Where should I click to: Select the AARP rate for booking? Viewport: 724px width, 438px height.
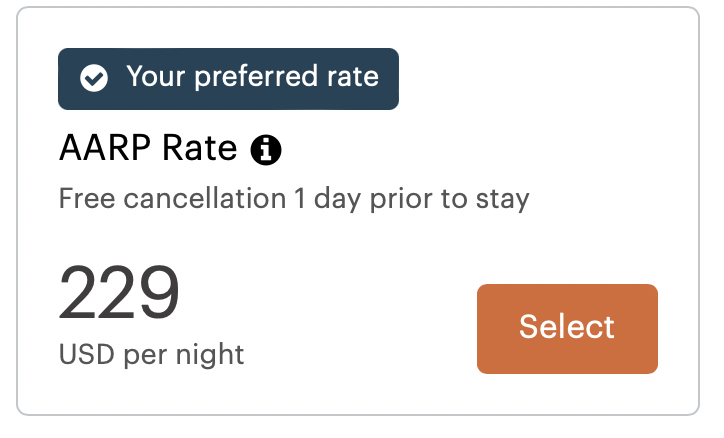567,329
